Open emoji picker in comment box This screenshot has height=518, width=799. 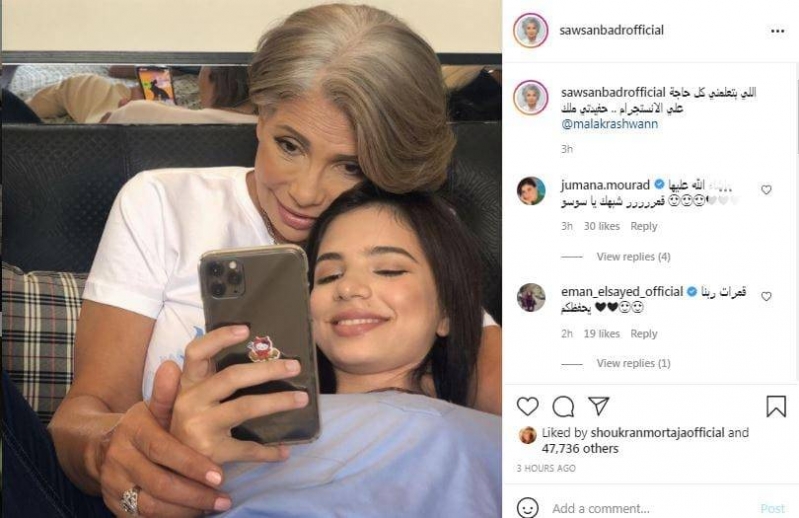click(527, 508)
